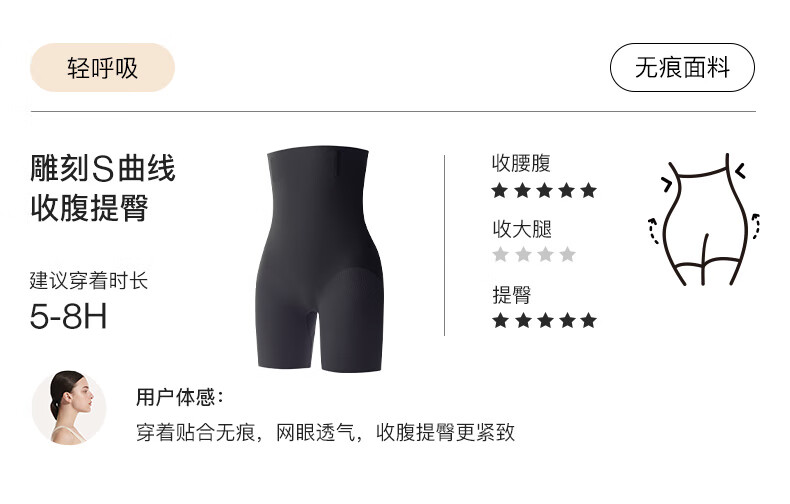Click the 雕刻S曲线 headline text
The width and height of the screenshot is (790, 504).
[103, 168]
